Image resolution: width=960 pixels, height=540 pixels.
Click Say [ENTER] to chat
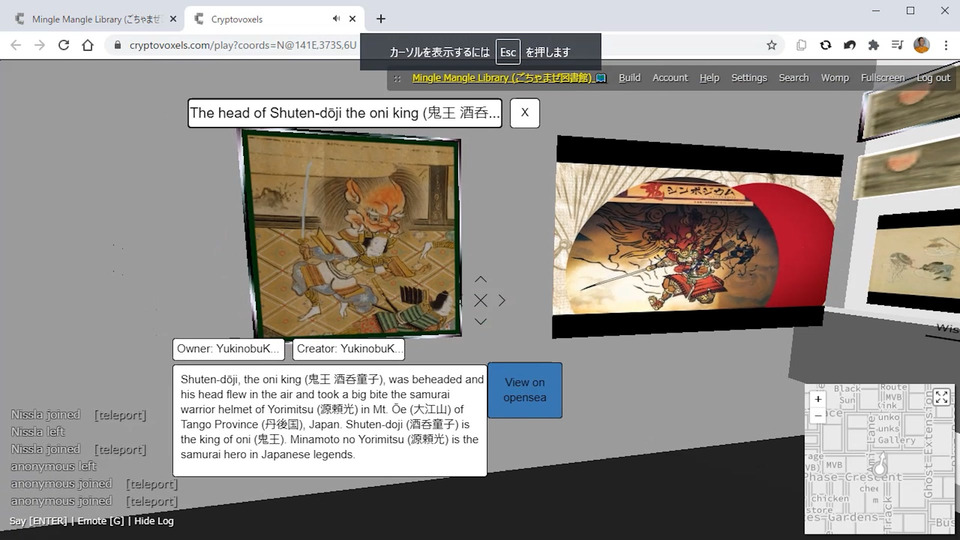pos(38,521)
